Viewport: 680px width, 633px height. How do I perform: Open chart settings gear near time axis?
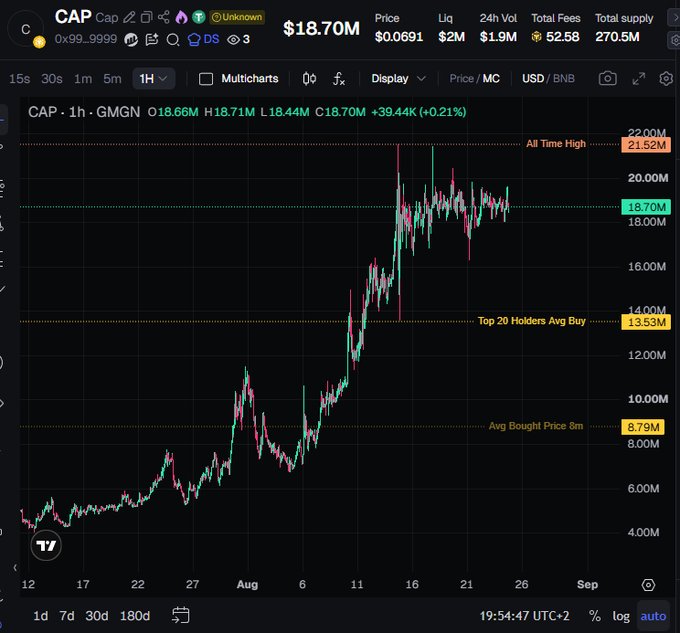(648, 585)
